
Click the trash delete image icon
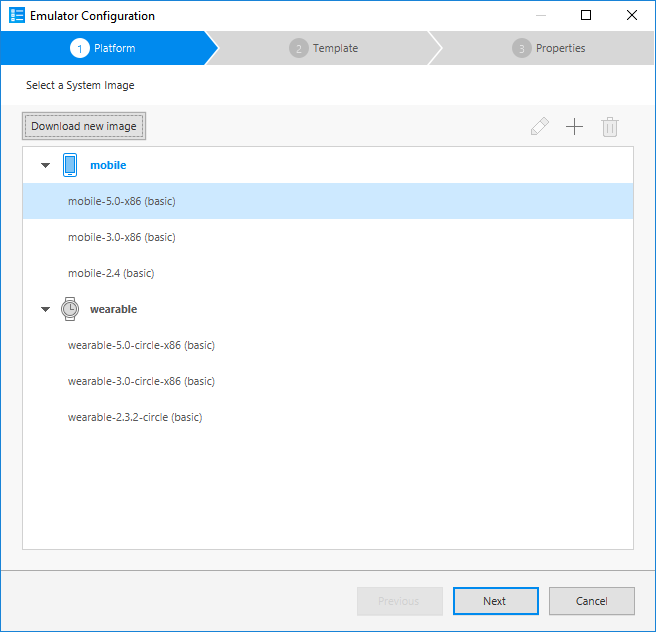click(x=610, y=127)
